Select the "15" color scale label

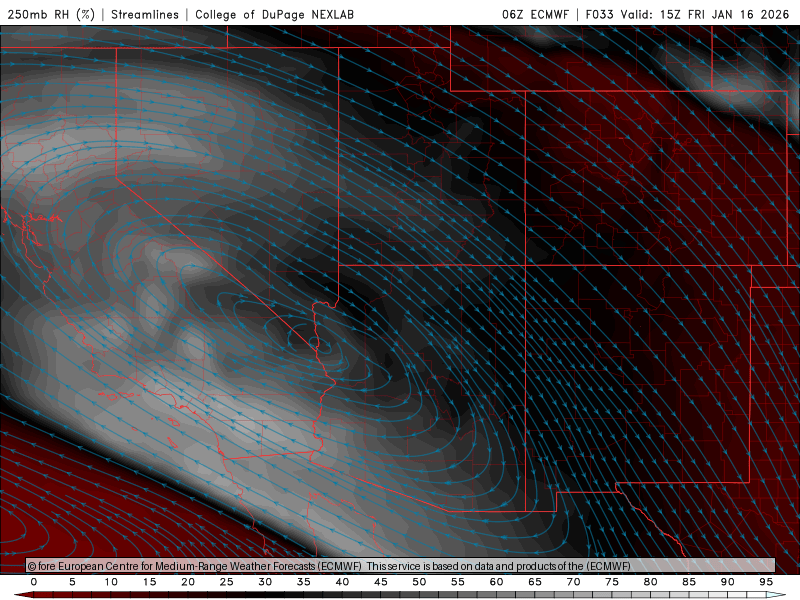point(149,582)
